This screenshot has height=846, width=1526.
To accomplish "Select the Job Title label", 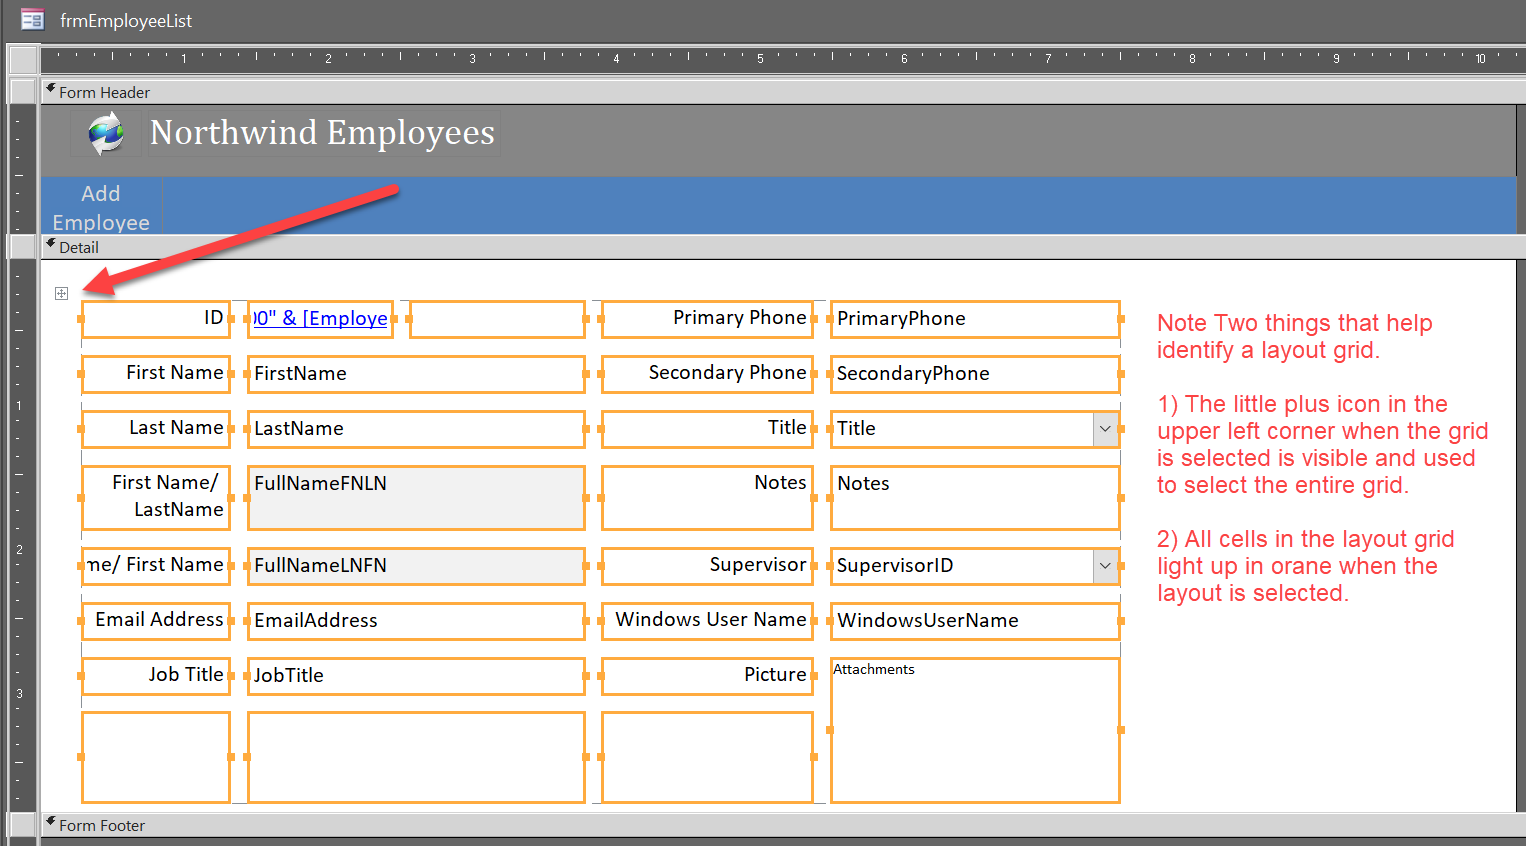I will 156,676.
